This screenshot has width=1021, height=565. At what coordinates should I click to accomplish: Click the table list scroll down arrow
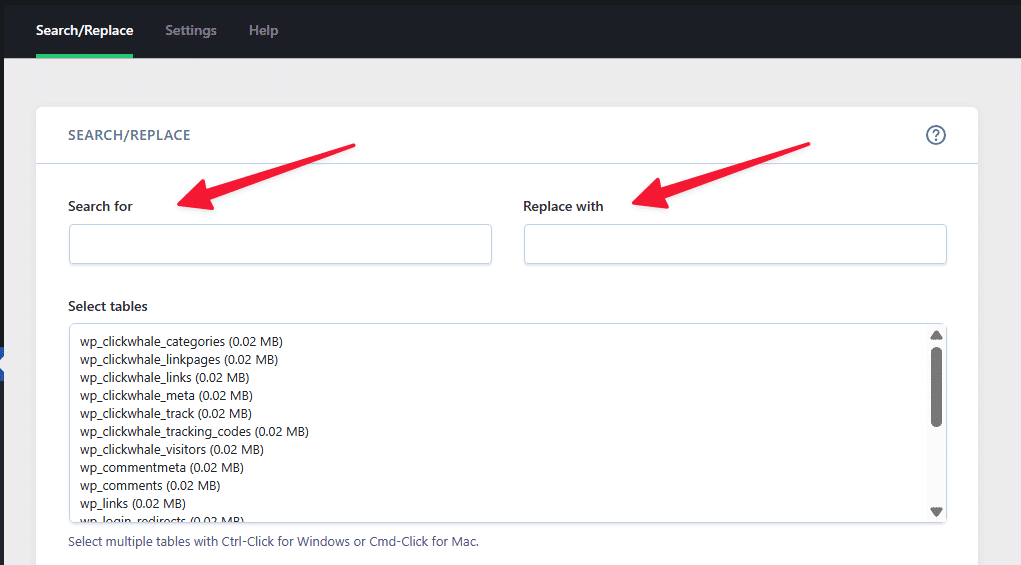pyautogui.click(x=936, y=512)
